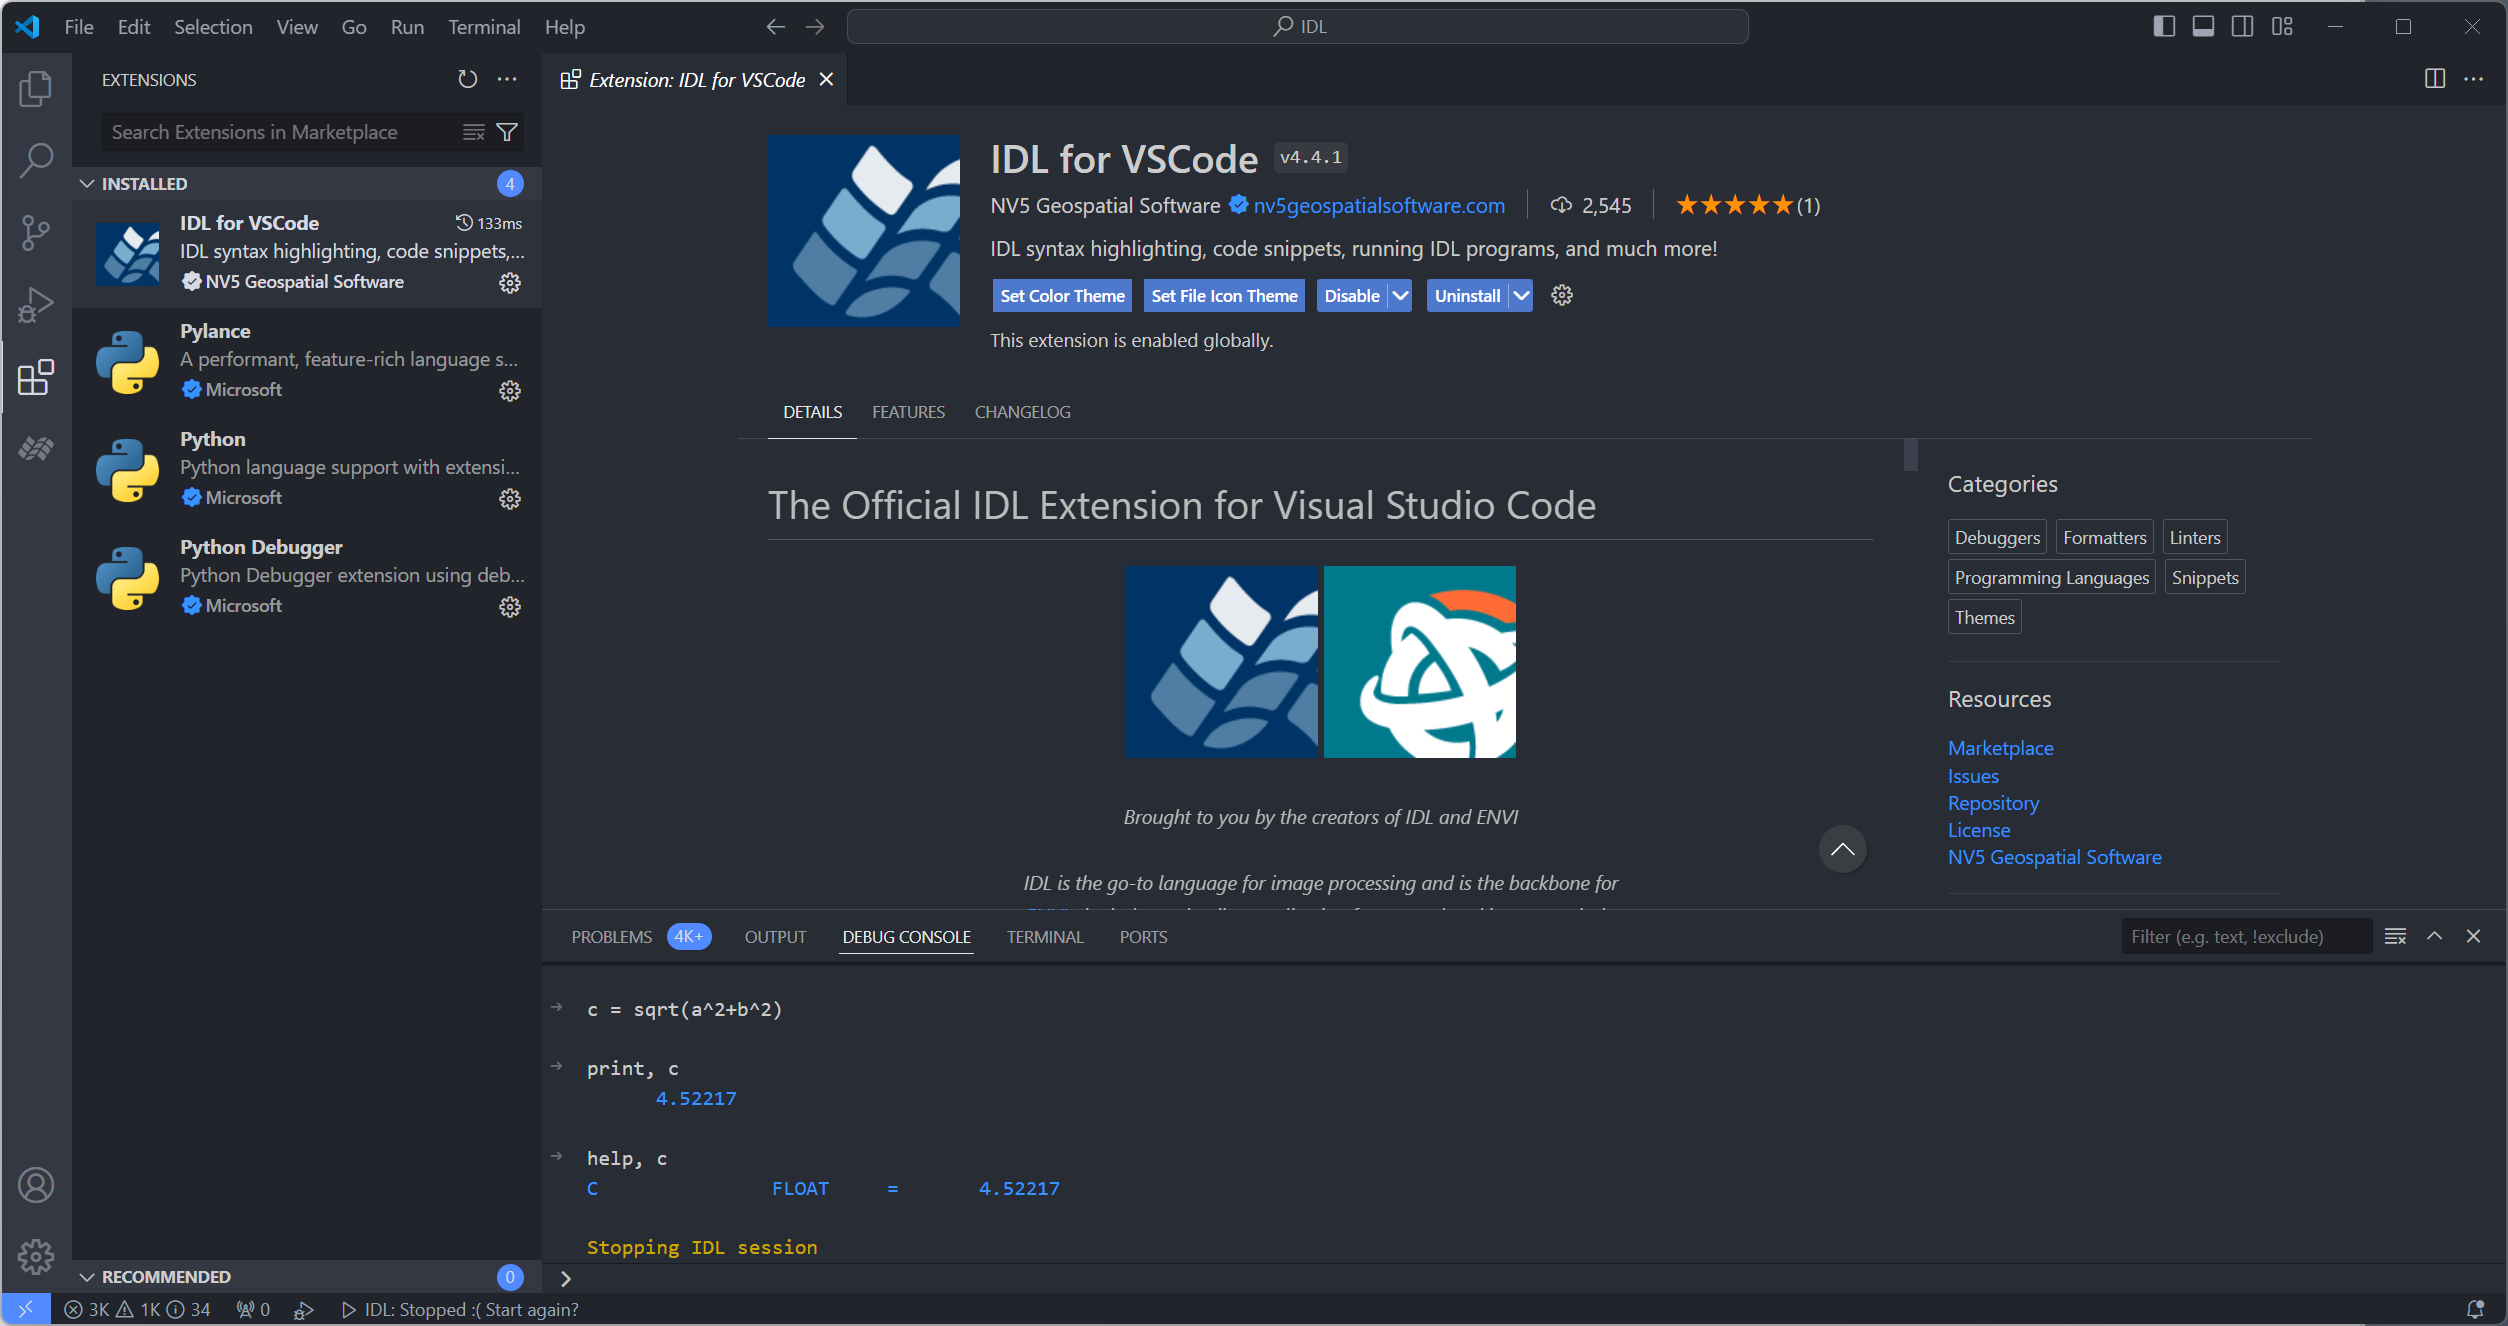
Task: Open the Terminal menu
Action: 484,27
